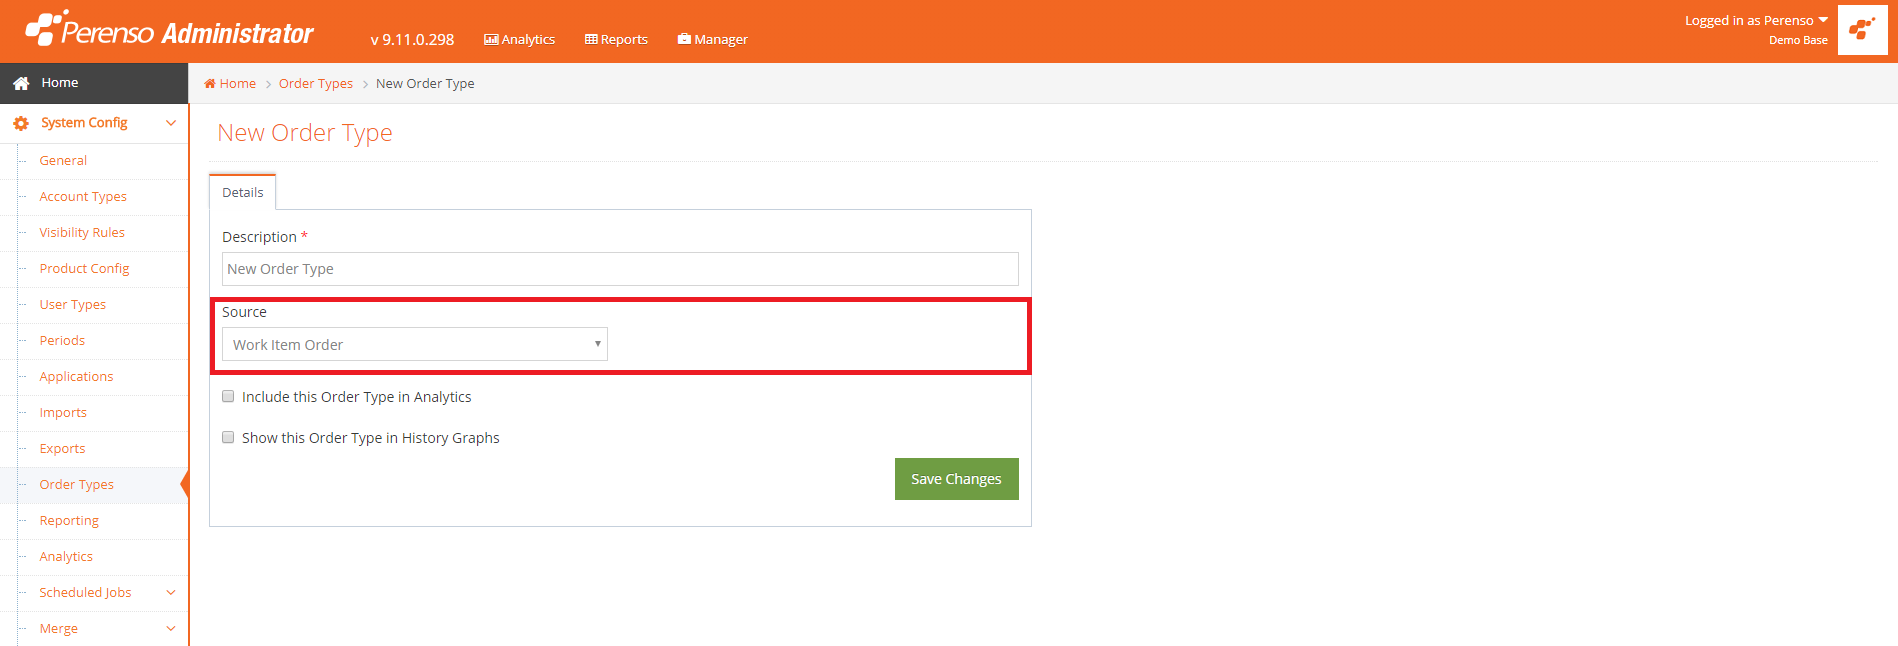Click the New Order Type breadcrumb text
The width and height of the screenshot is (1898, 646).
point(425,83)
